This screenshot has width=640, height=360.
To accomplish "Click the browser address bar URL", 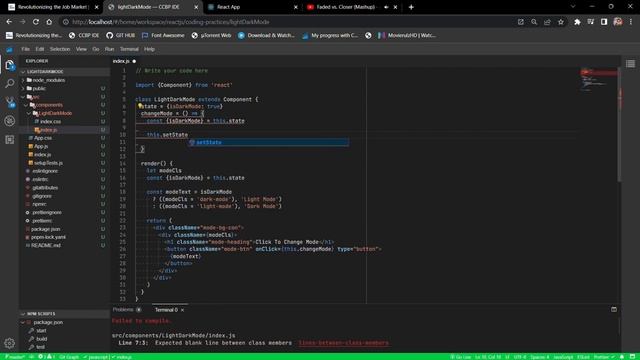I will coord(171,22).
